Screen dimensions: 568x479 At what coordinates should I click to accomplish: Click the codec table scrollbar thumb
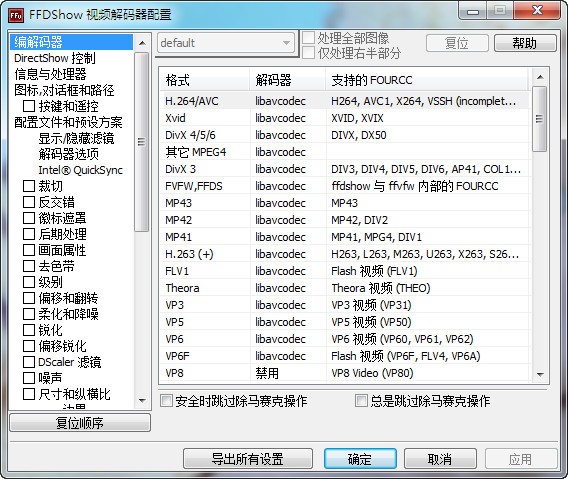pos(540,119)
